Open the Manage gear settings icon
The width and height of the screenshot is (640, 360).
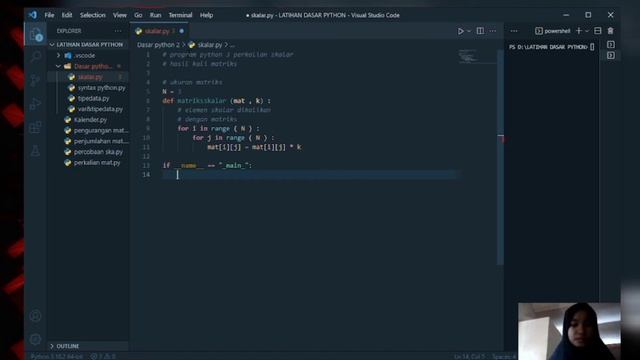[x=36, y=339]
